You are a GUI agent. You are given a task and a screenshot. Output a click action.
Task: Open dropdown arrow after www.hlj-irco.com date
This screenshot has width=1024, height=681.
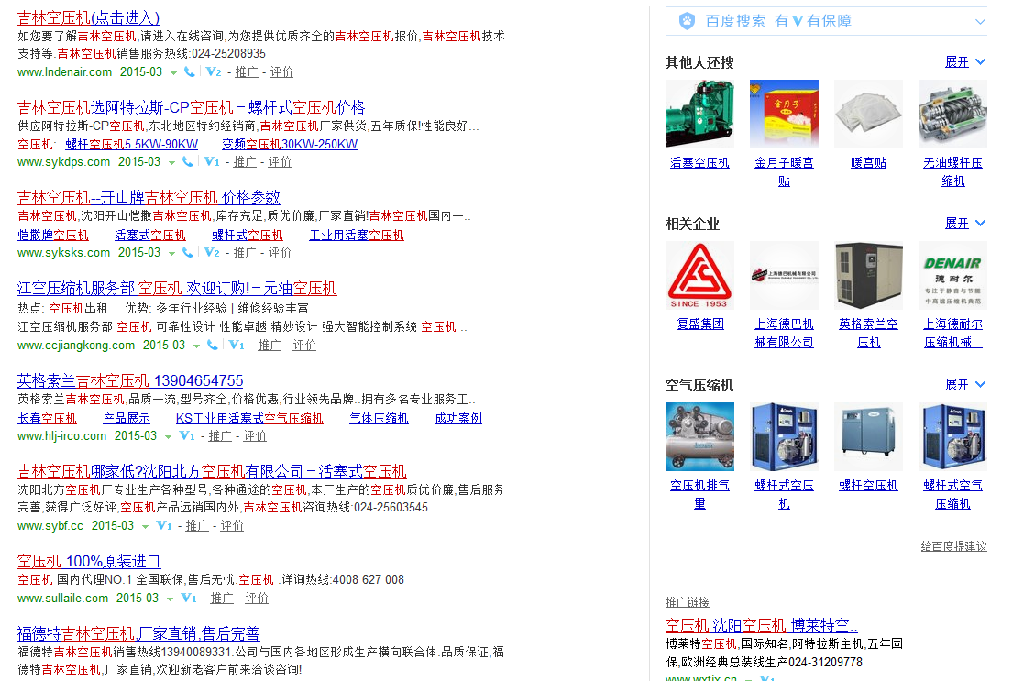pos(168,436)
